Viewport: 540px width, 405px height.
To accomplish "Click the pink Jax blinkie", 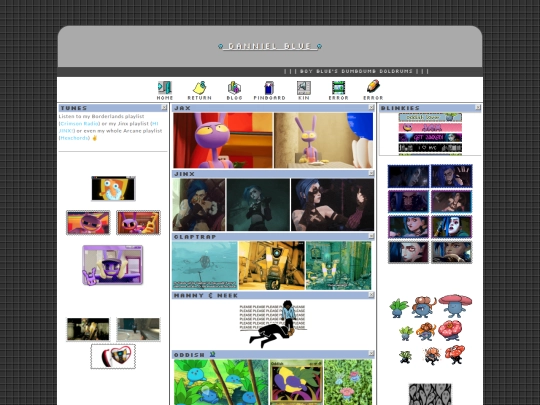I will (x=430, y=127).
